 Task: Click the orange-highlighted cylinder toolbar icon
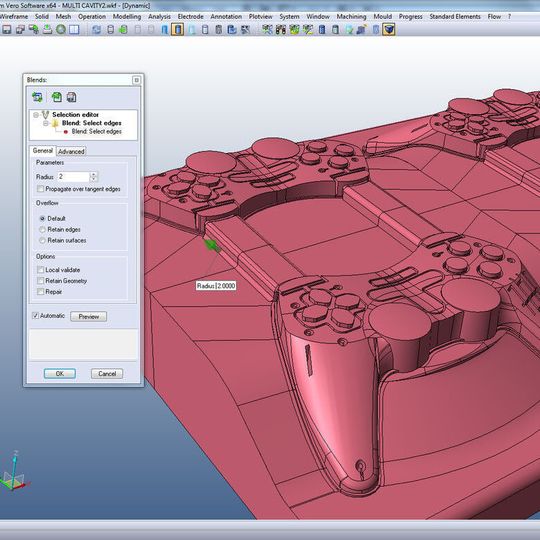(178, 30)
